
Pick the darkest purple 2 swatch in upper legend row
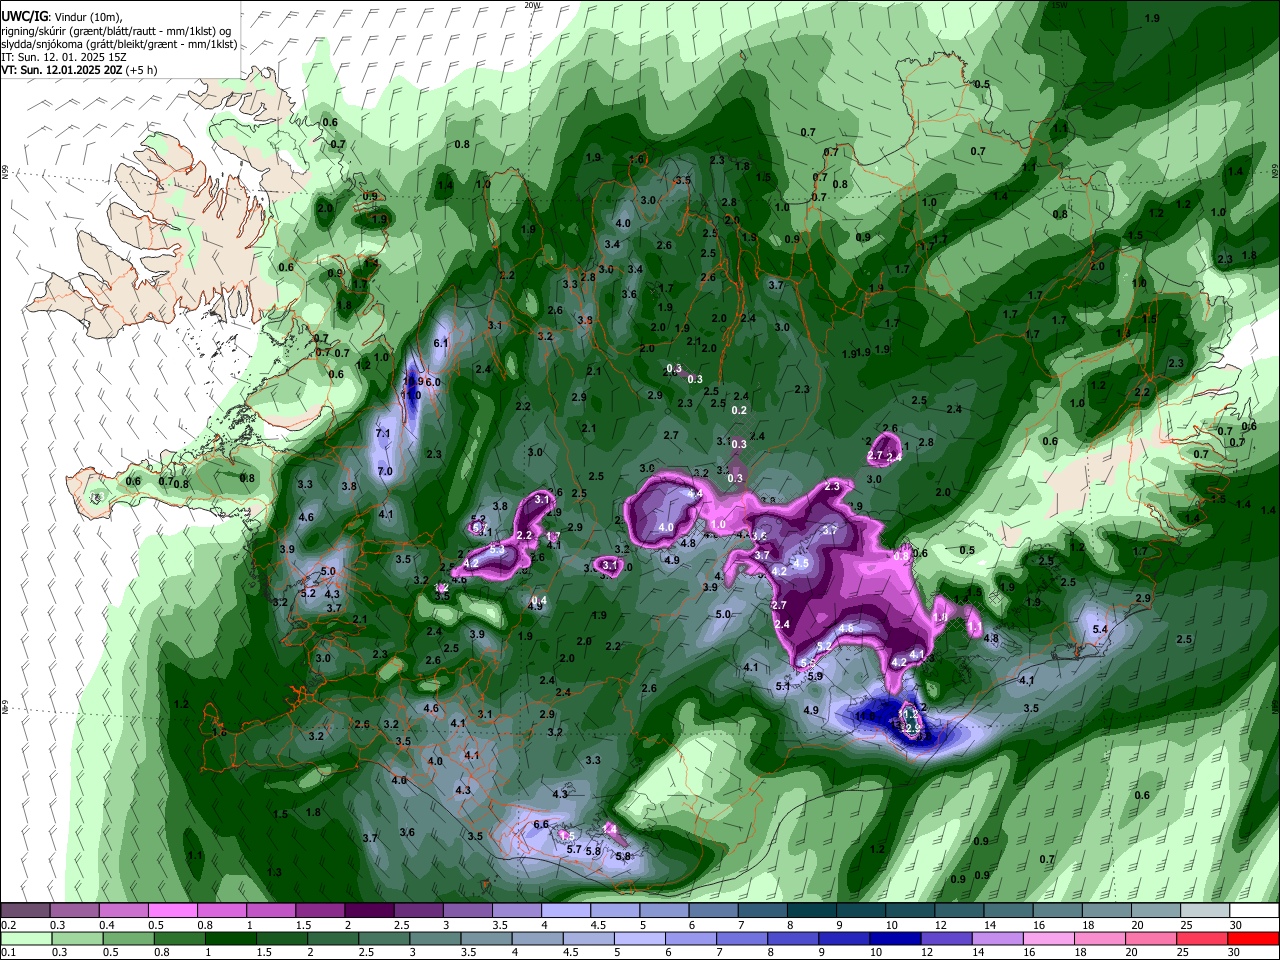368,910
